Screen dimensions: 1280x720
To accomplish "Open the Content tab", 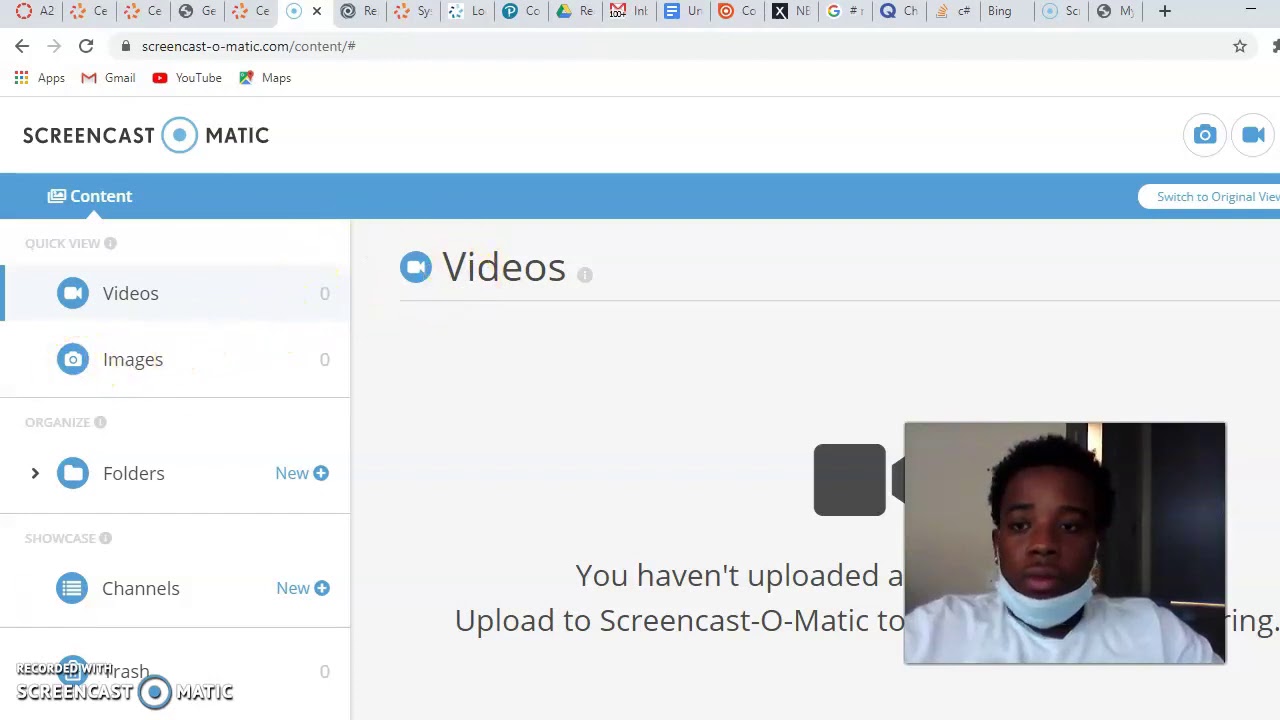I will (x=90, y=196).
